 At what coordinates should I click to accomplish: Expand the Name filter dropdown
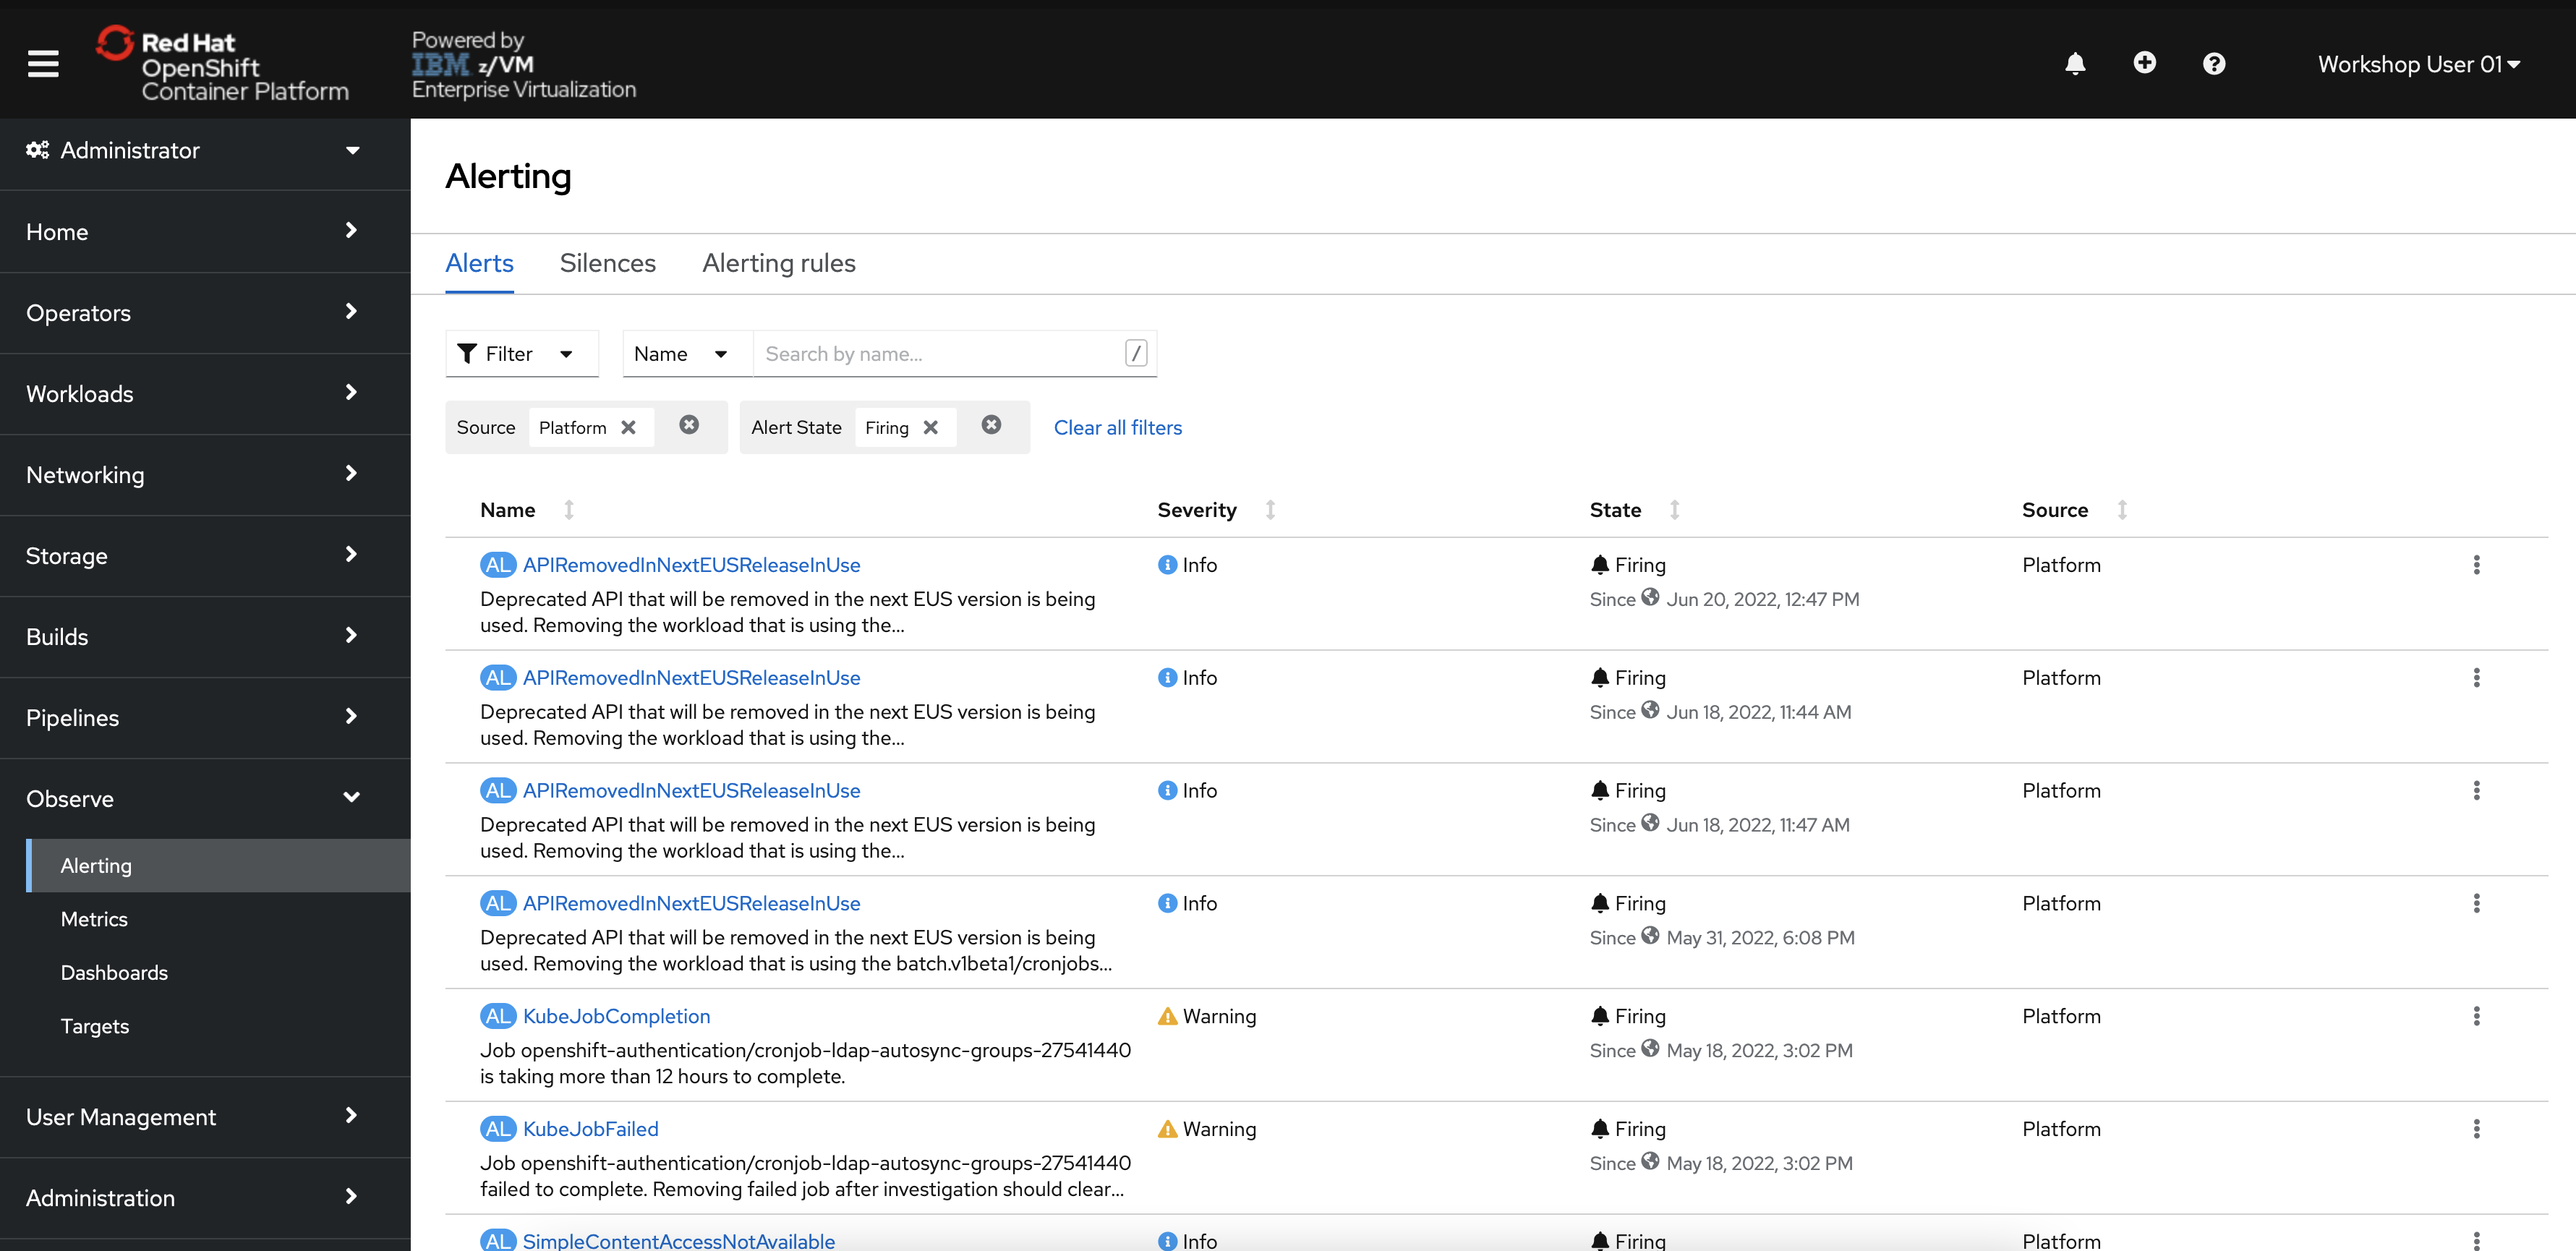click(680, 353)
